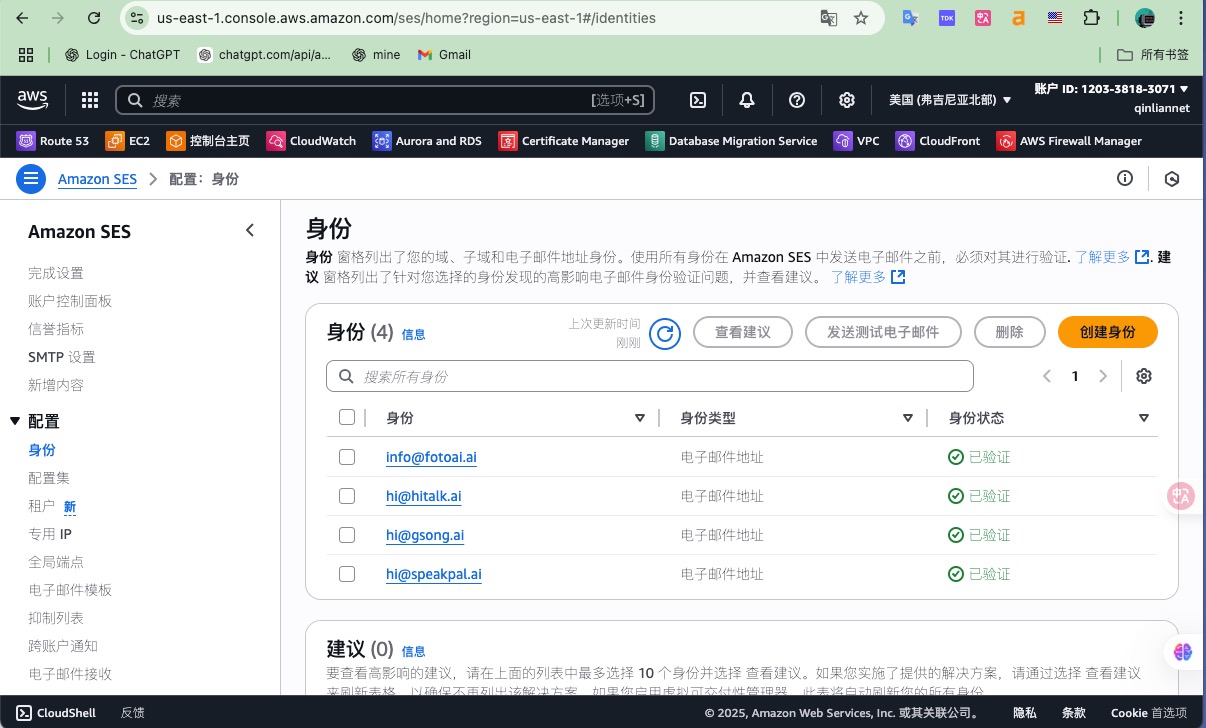Open the info@fotoai.ai identity link
Viewport: 1206px width, 728px height.
(431, 457)
